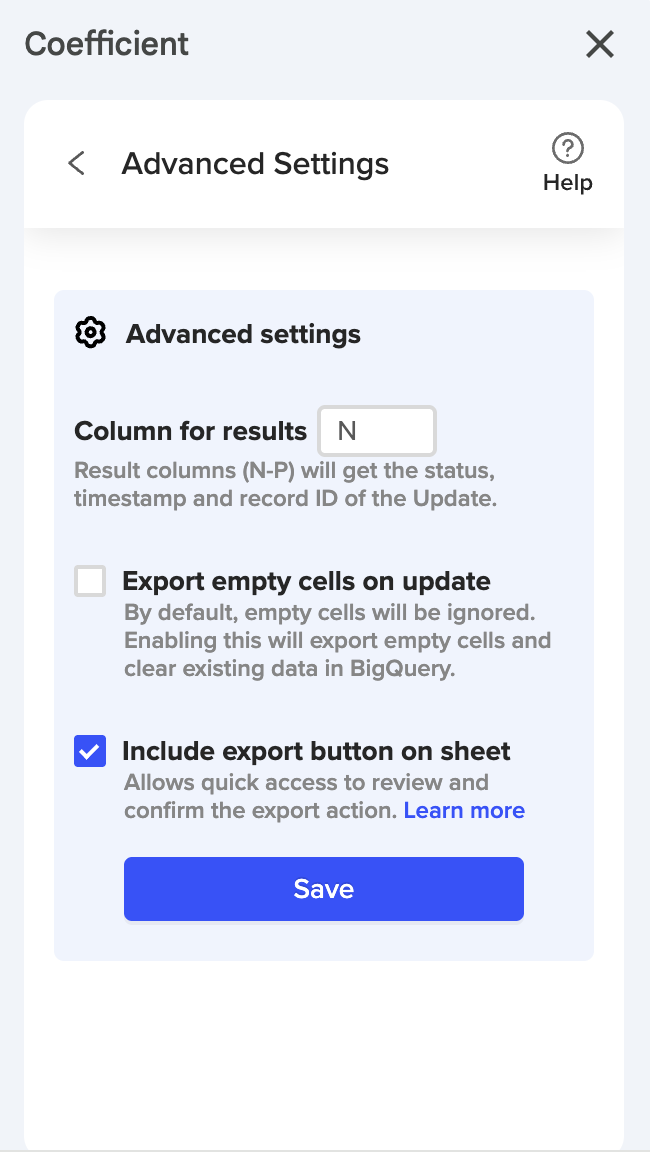The image size is (650, 1152).
Task: Open help via the question mark icon
Action: pyautogui.click(x=568, y=149)
